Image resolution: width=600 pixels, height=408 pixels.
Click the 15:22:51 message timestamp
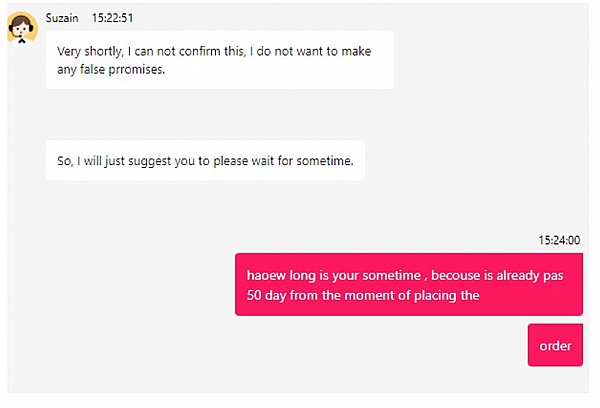pos(112,17)
